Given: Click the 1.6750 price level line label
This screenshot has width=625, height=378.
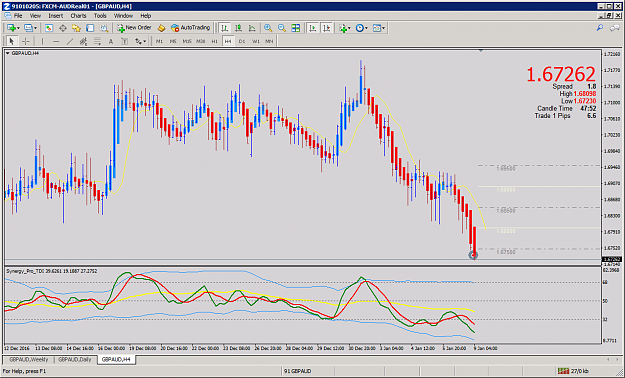Looking at the screenshot, I should 506,252.
